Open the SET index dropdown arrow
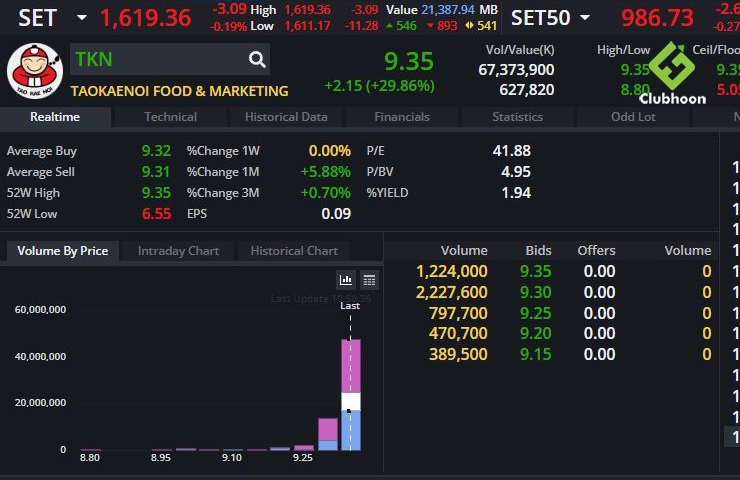This screenshot has width=740, height=480. 82,17
